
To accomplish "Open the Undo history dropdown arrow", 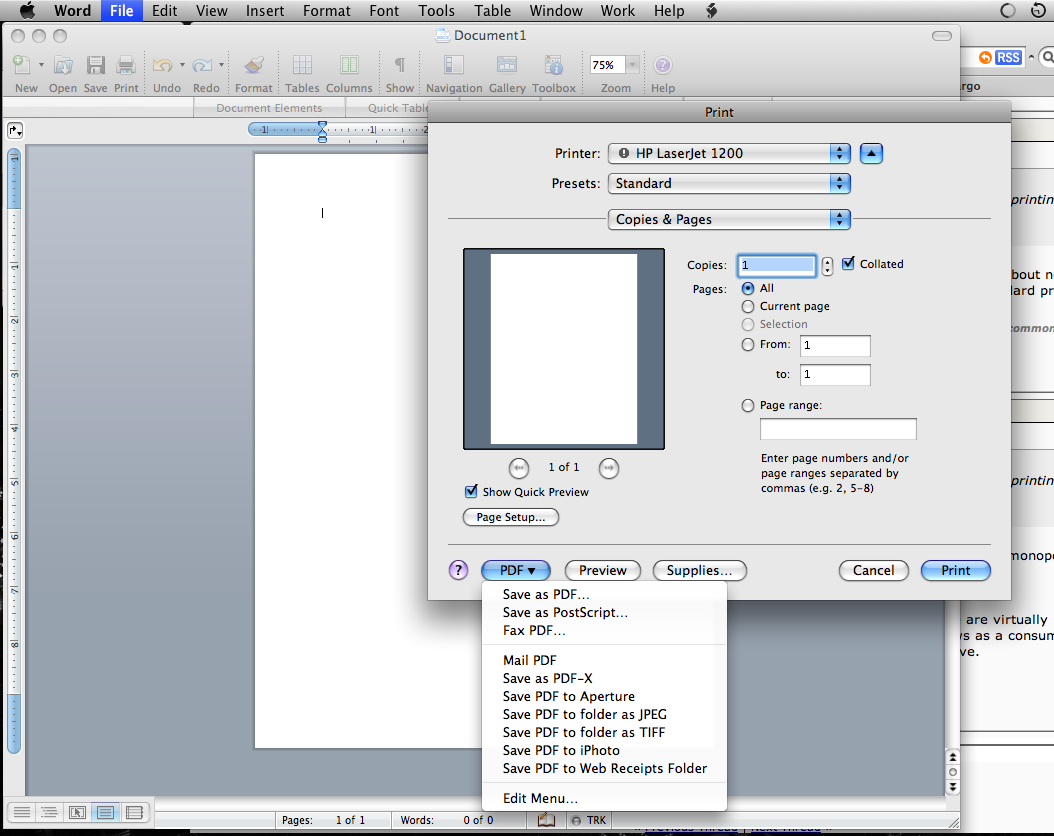I will tap(182, 65).
